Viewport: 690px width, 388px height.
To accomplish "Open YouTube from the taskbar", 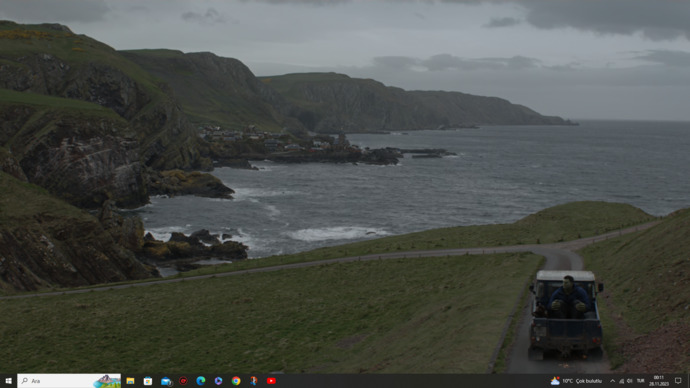I will pyautogui.click(x=272, y=381).
